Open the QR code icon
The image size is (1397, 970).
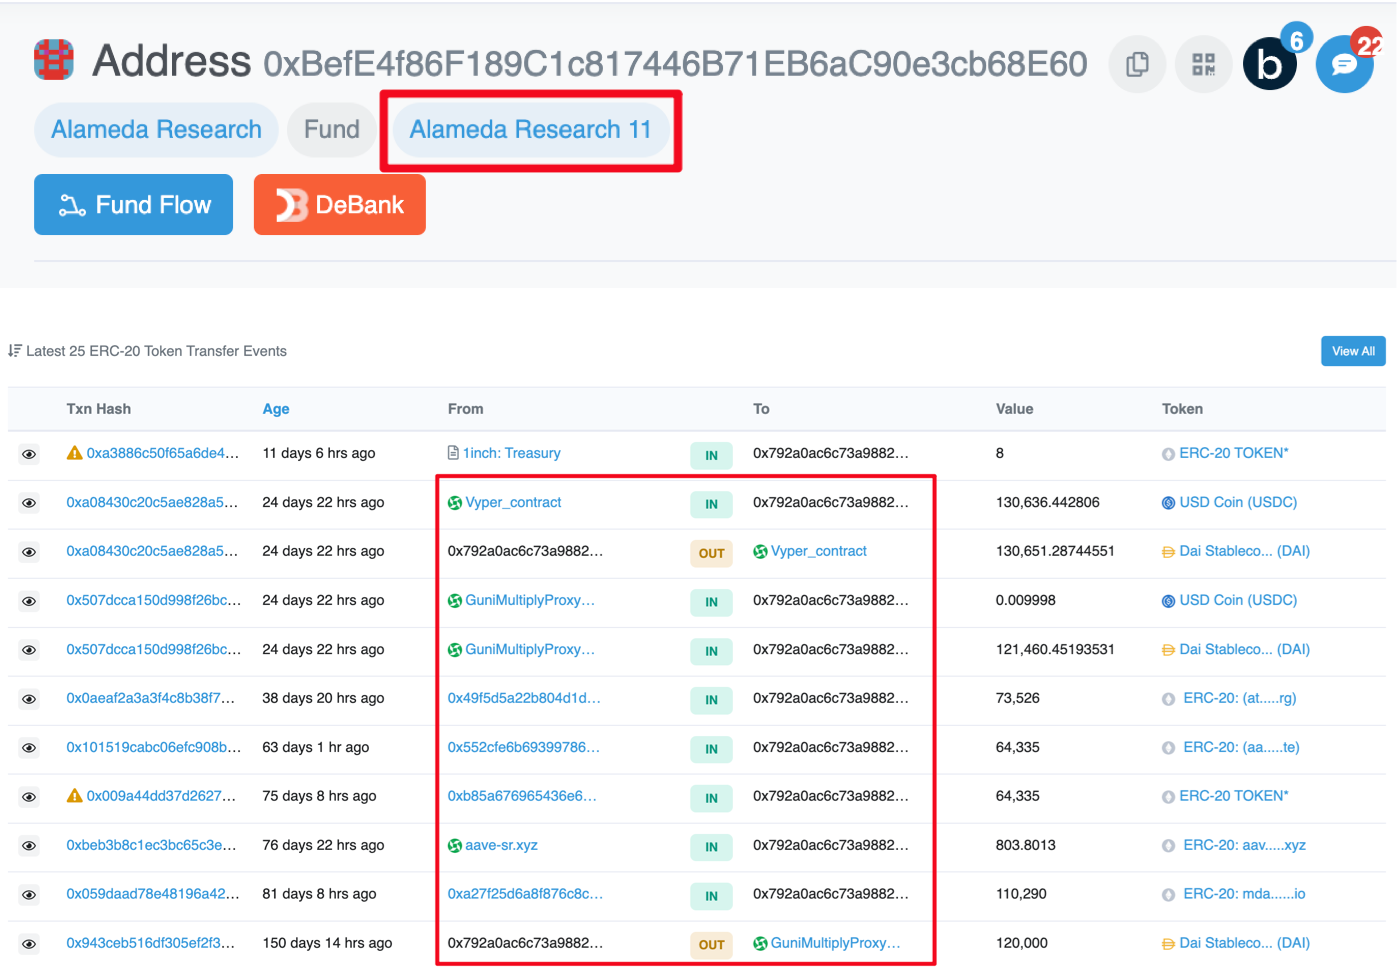[x=1203, y=65]
